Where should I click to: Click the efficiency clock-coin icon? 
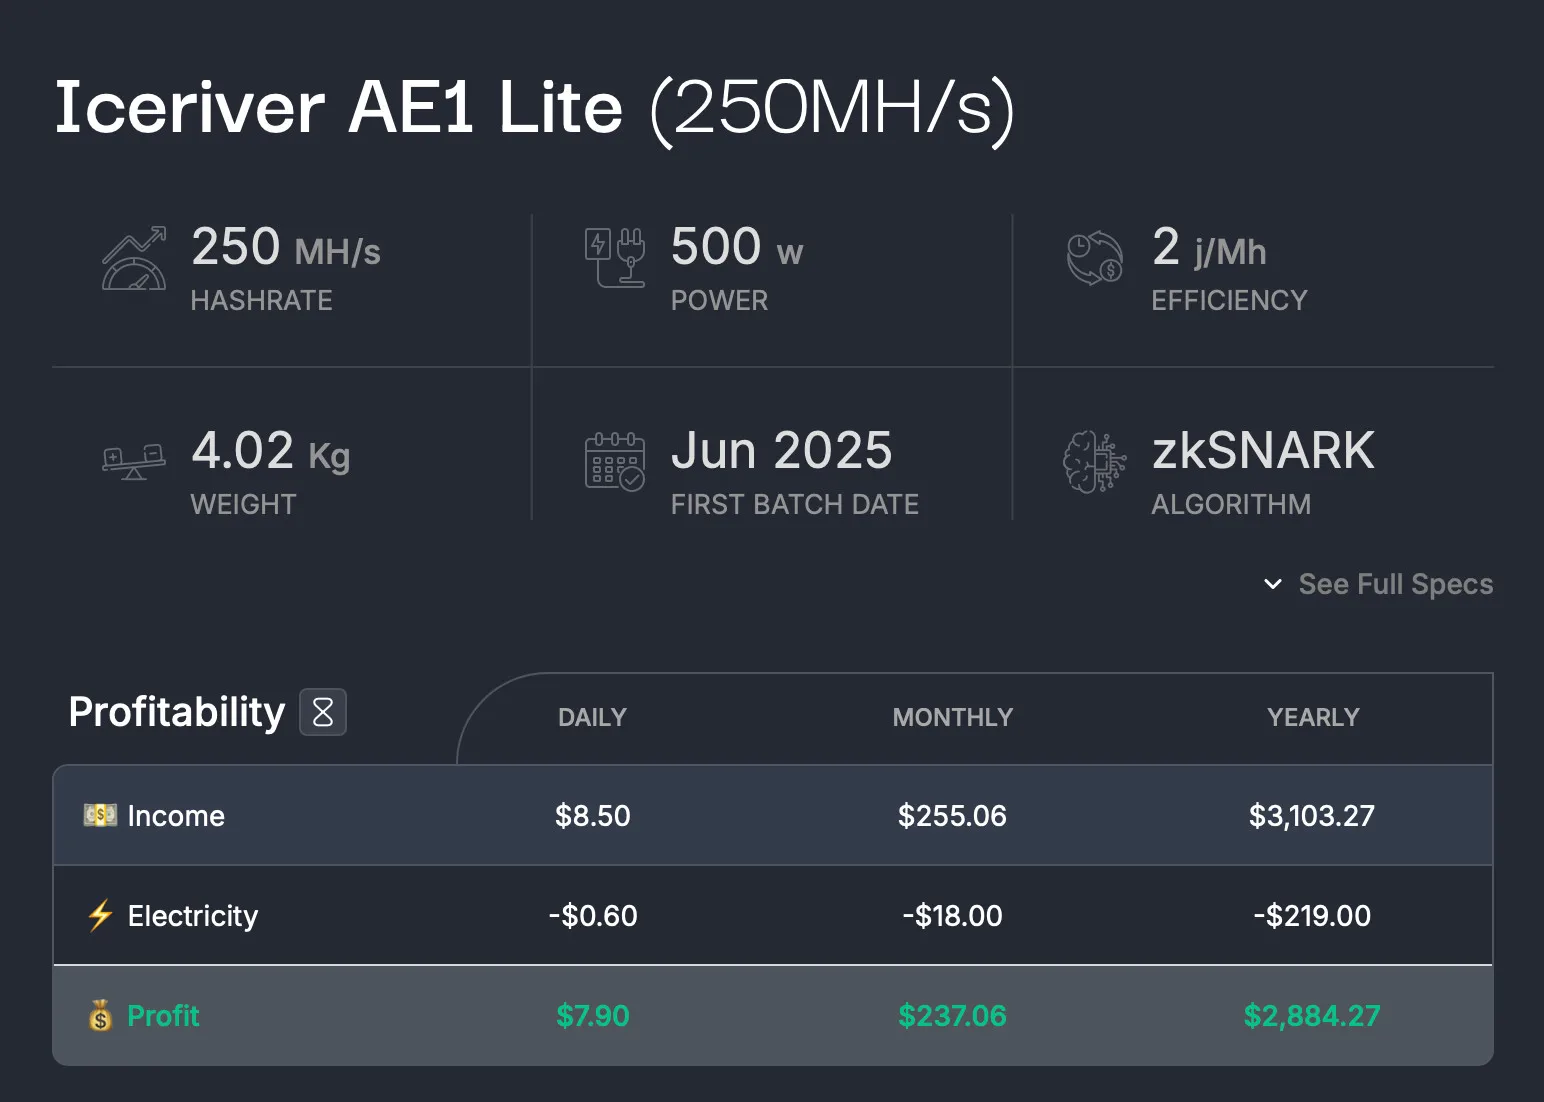[x=1094, y=259]
